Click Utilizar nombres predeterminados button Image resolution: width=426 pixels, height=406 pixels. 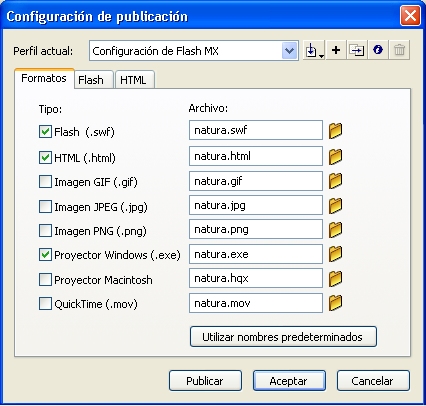283,337
